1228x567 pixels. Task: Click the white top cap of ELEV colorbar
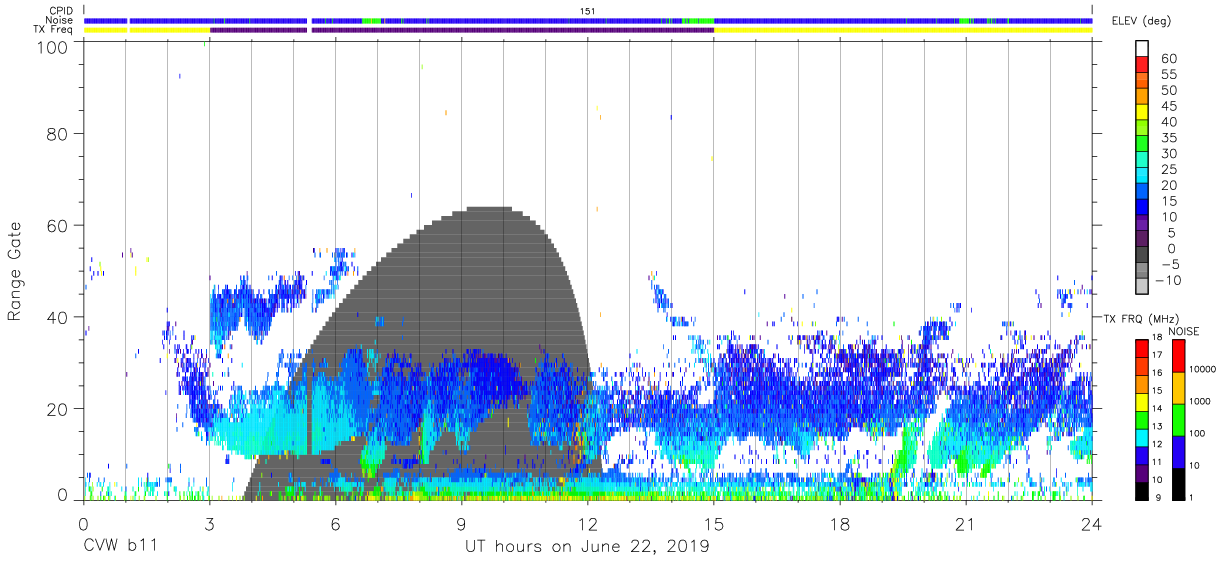(1142, 49)
